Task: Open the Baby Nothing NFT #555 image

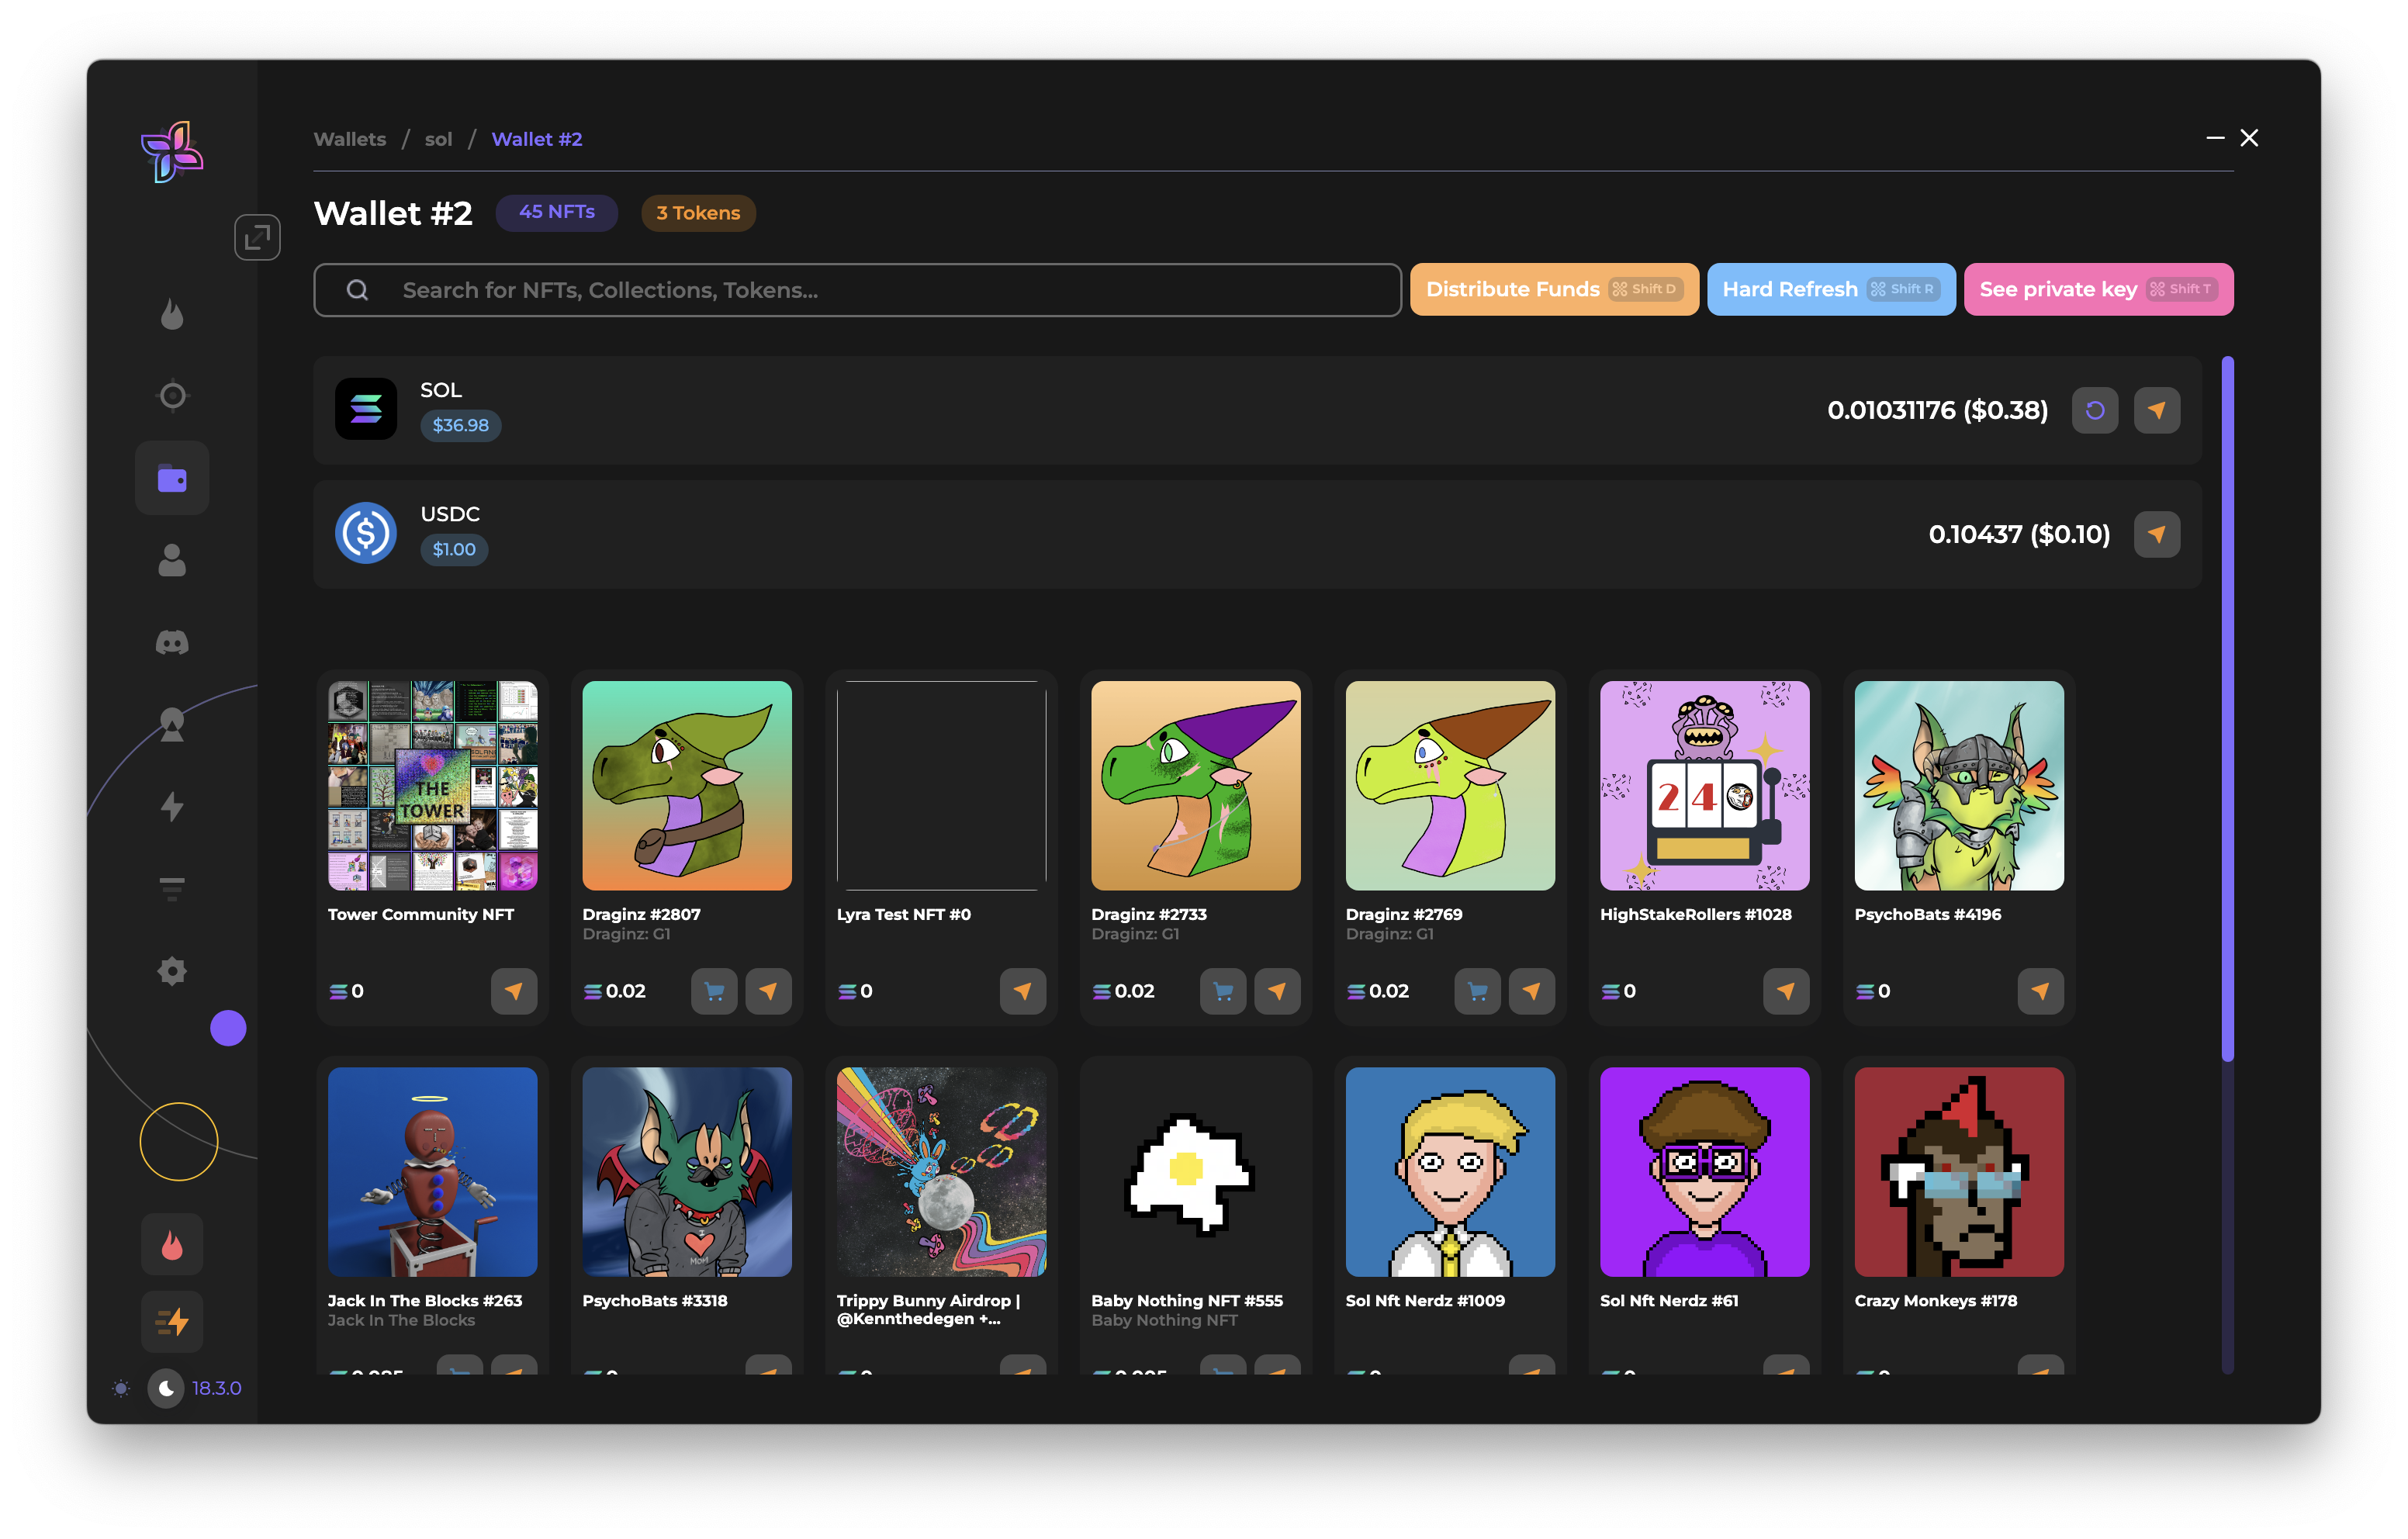Action: (x=1196, y=1171)
